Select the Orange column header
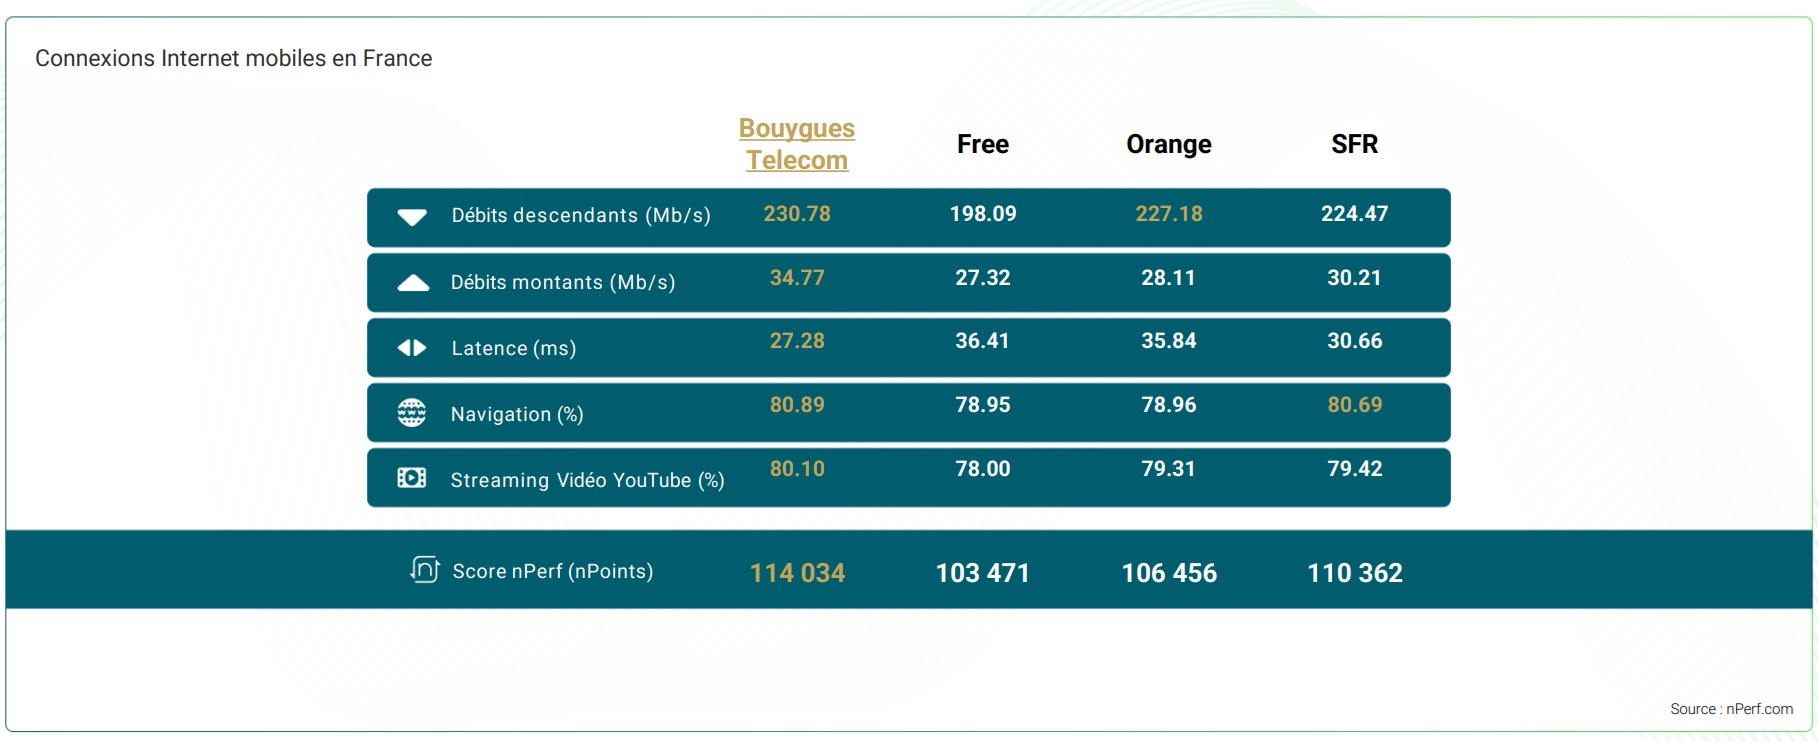1818x742 pixels. [x=1169, y=144]
